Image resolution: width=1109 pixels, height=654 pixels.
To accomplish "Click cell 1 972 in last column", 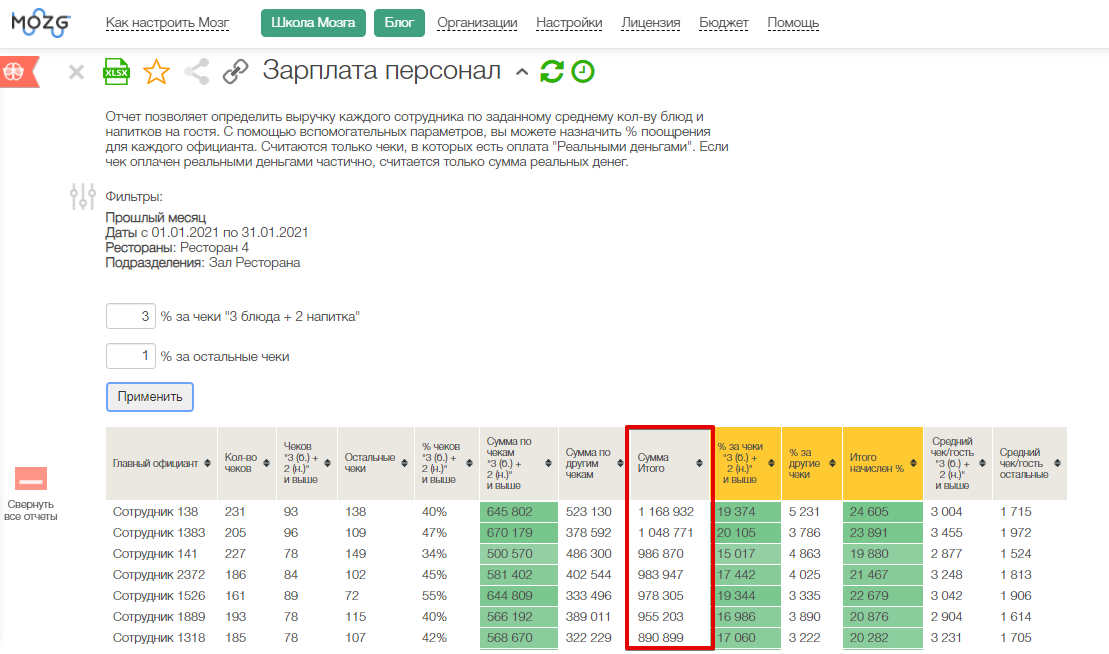I will tap(1016, 532).
